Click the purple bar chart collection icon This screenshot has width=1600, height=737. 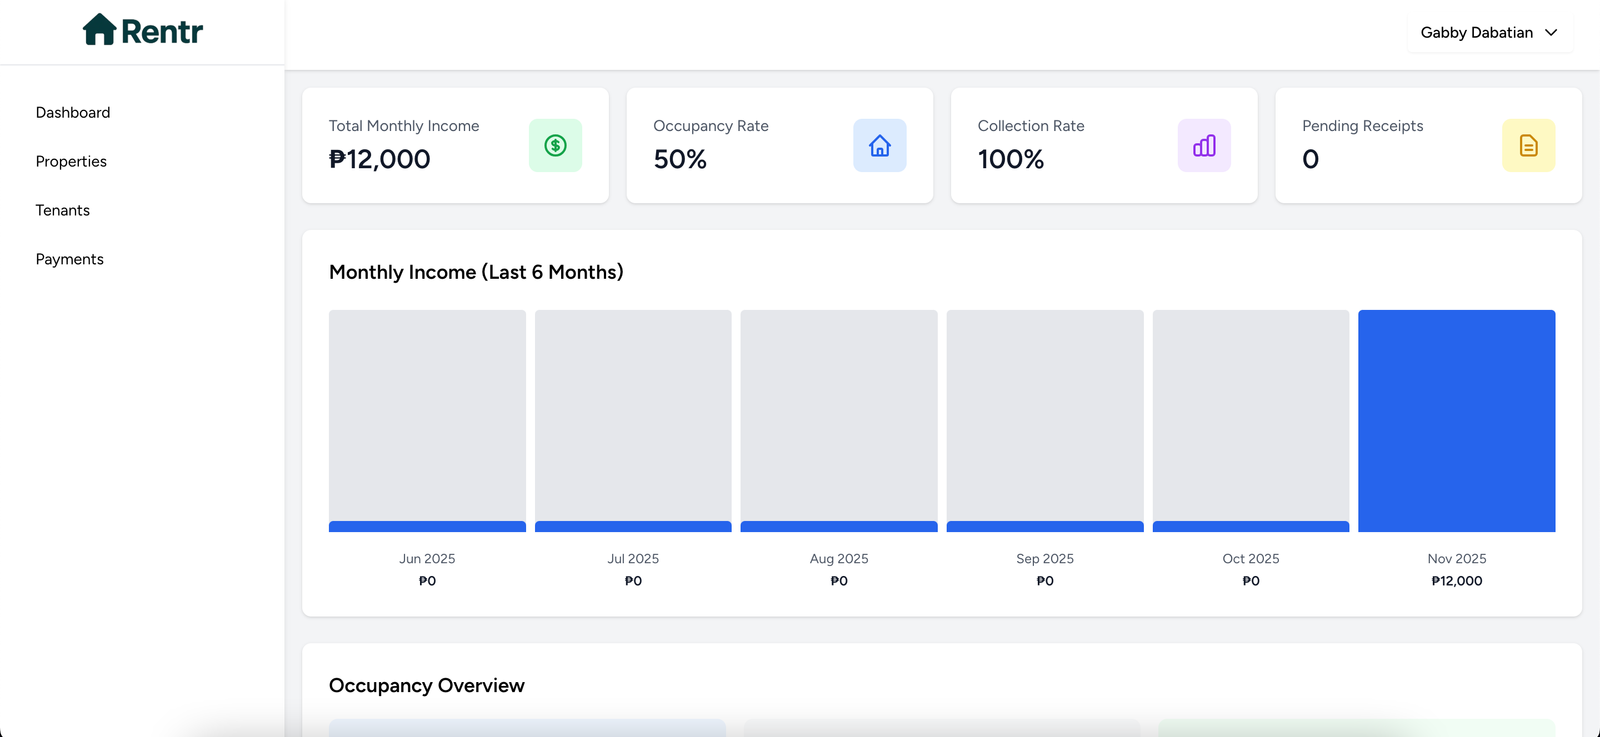tap(1204, 146)
